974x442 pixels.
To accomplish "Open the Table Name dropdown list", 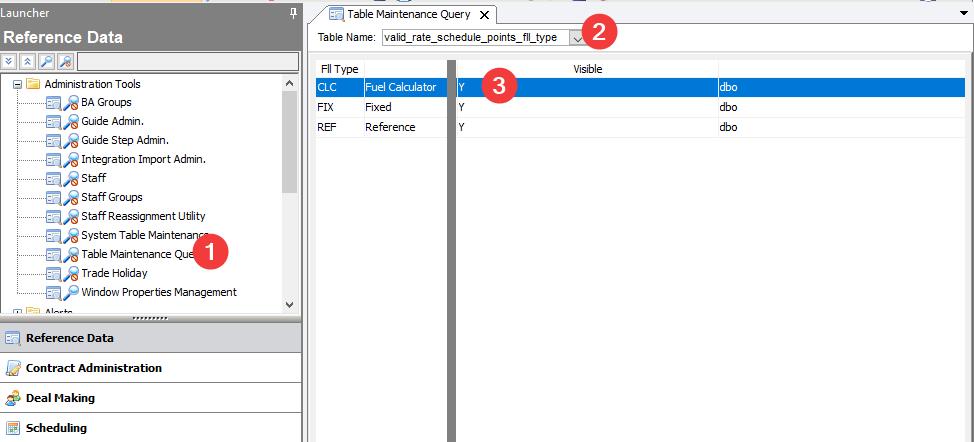I will (577, 37).
